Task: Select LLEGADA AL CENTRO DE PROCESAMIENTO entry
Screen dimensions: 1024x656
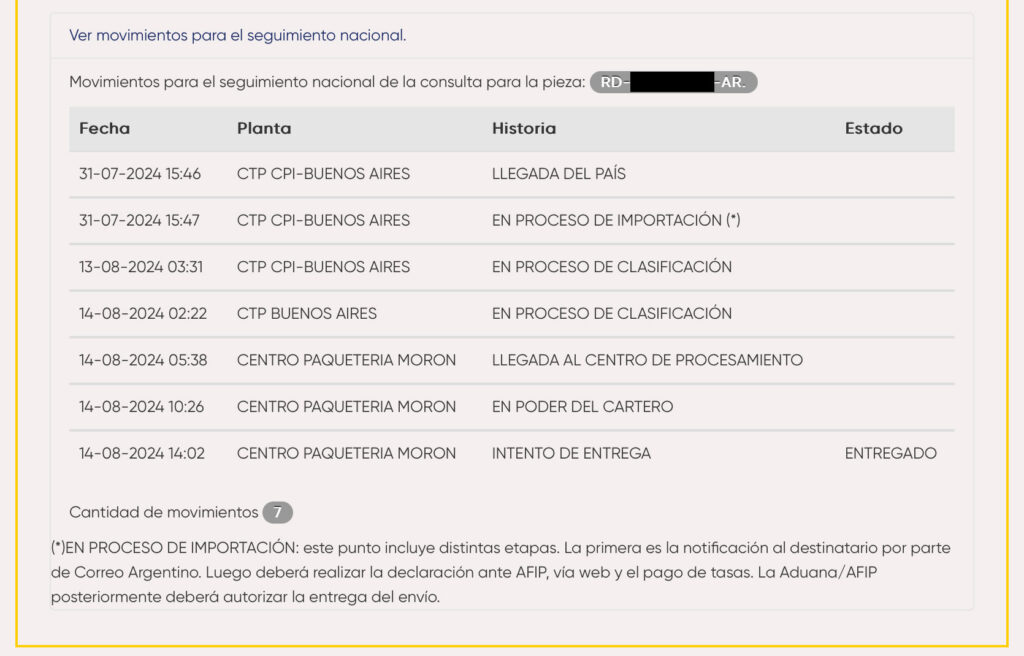Action: point(647,360)
